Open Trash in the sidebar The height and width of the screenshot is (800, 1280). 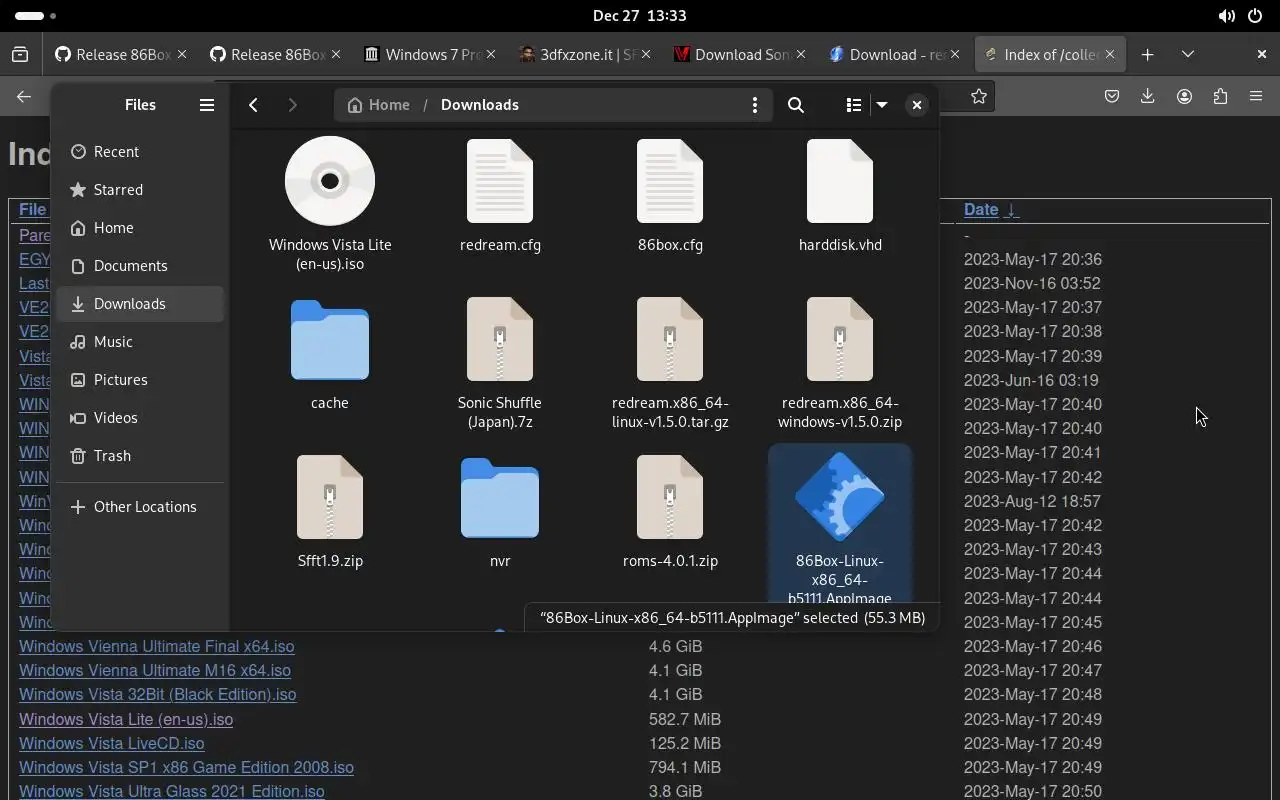pyautogui.click(x=140, y=456)
